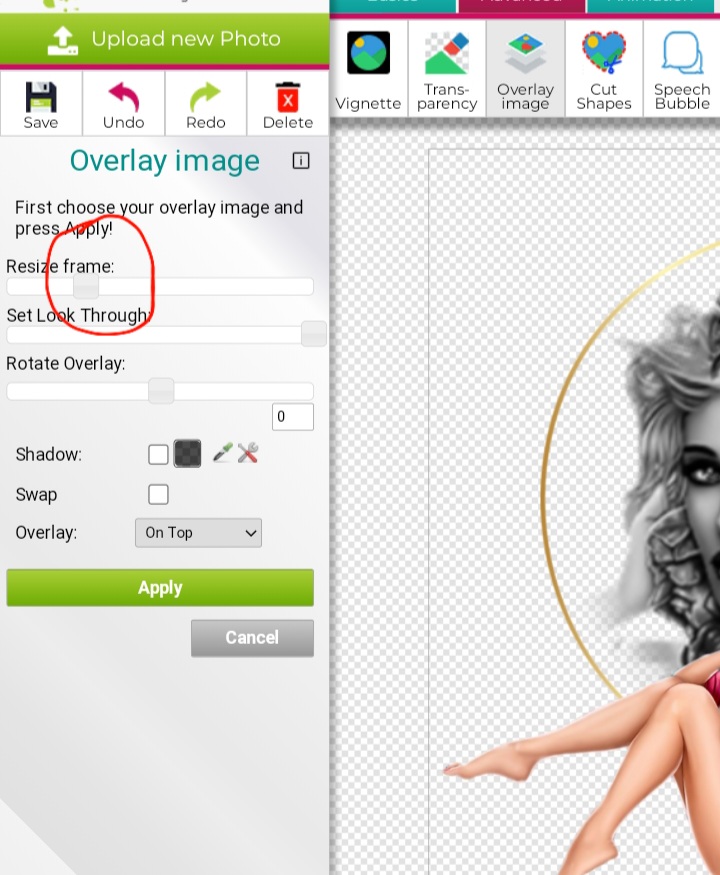Select the Transparency tool
The width and height of the screenshot is (720, 875).
tap(447, 70)
